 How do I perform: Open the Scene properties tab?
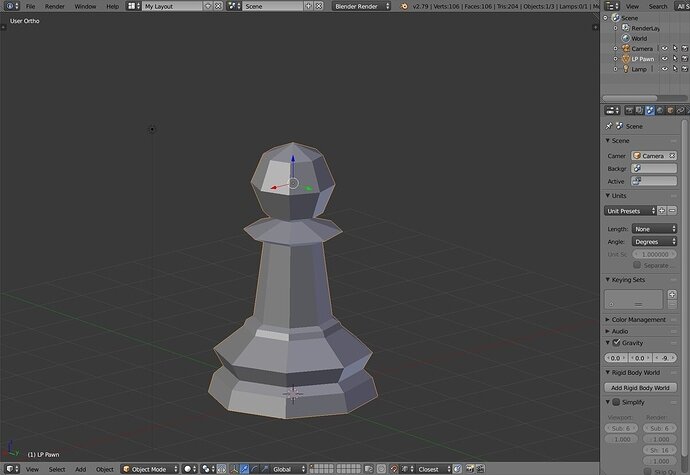650,110
